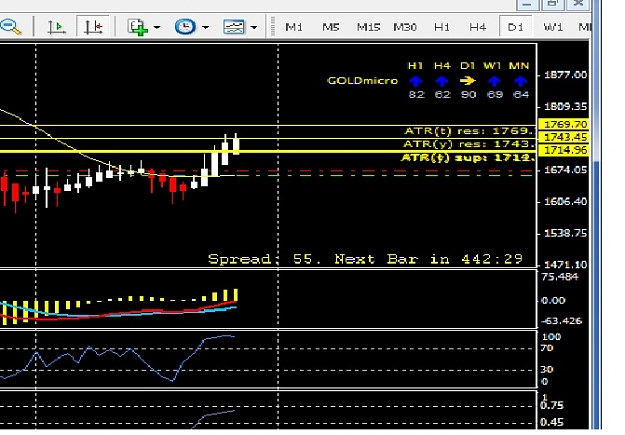Screen dimensions: 625x435
Task: Click the D1 sideways yellow arrow
Action: 468,81
